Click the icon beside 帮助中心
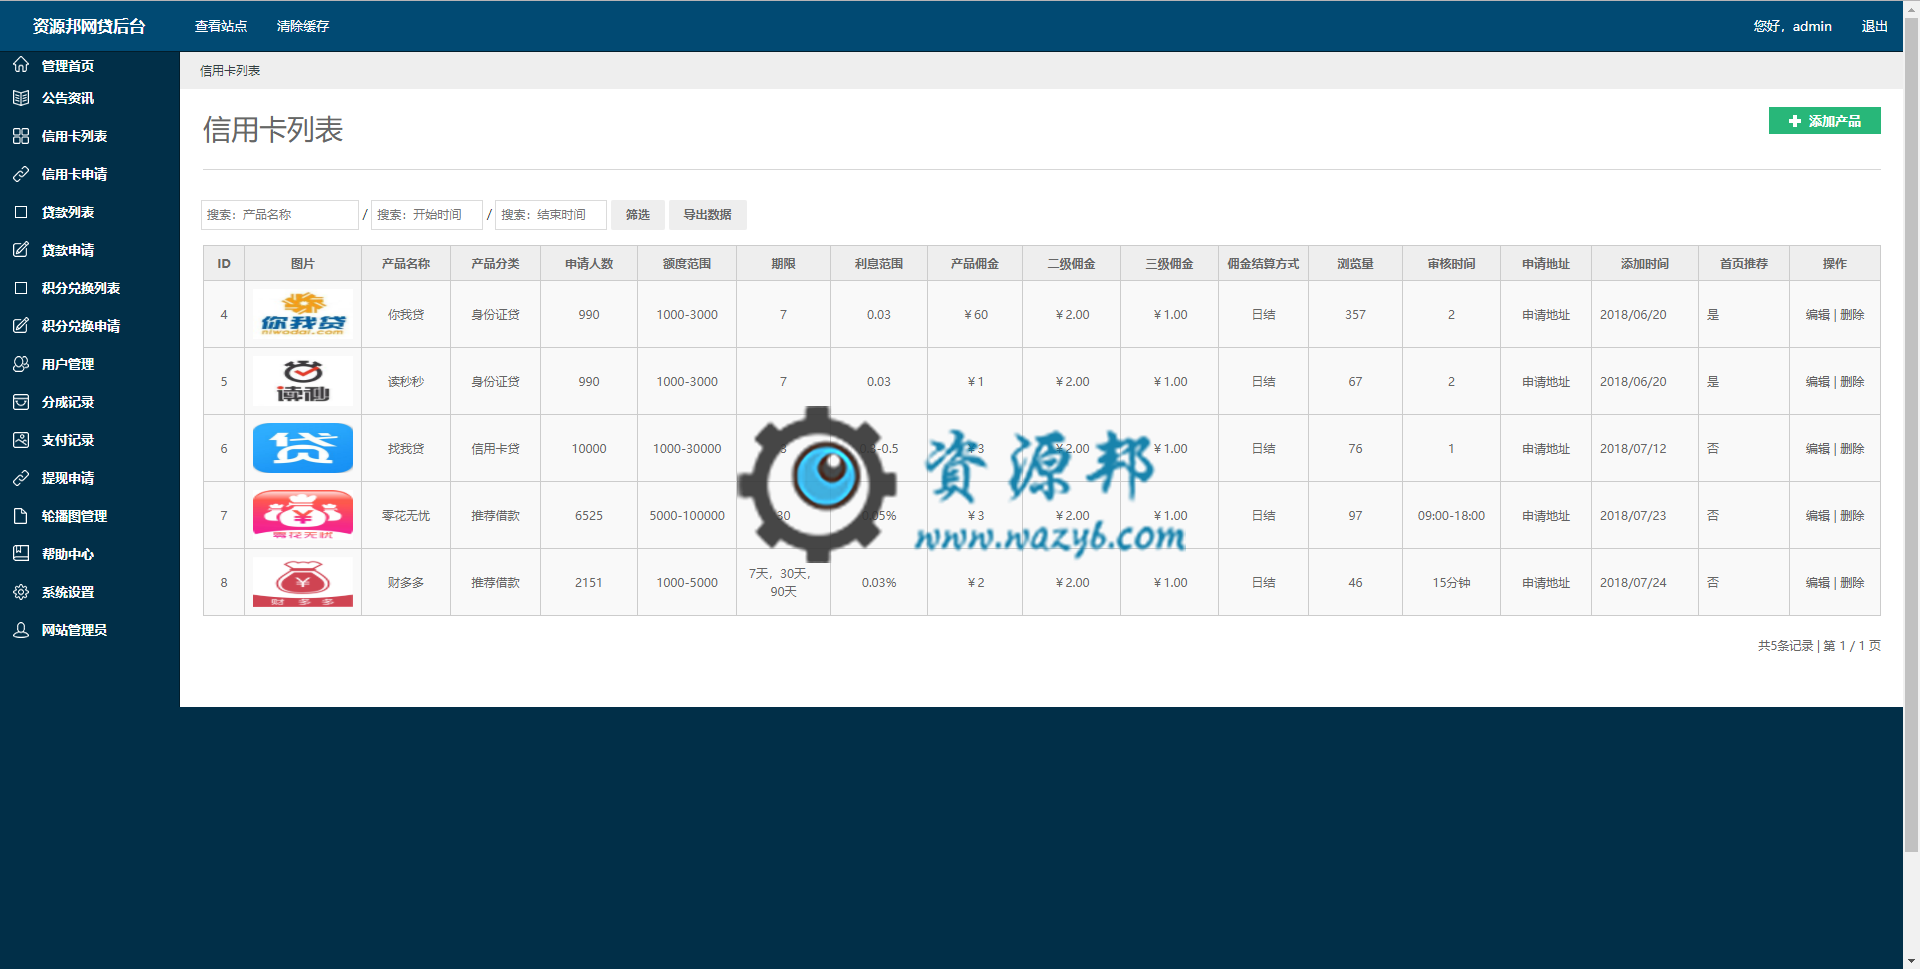The image size is (1920, 969). point(21,554)
